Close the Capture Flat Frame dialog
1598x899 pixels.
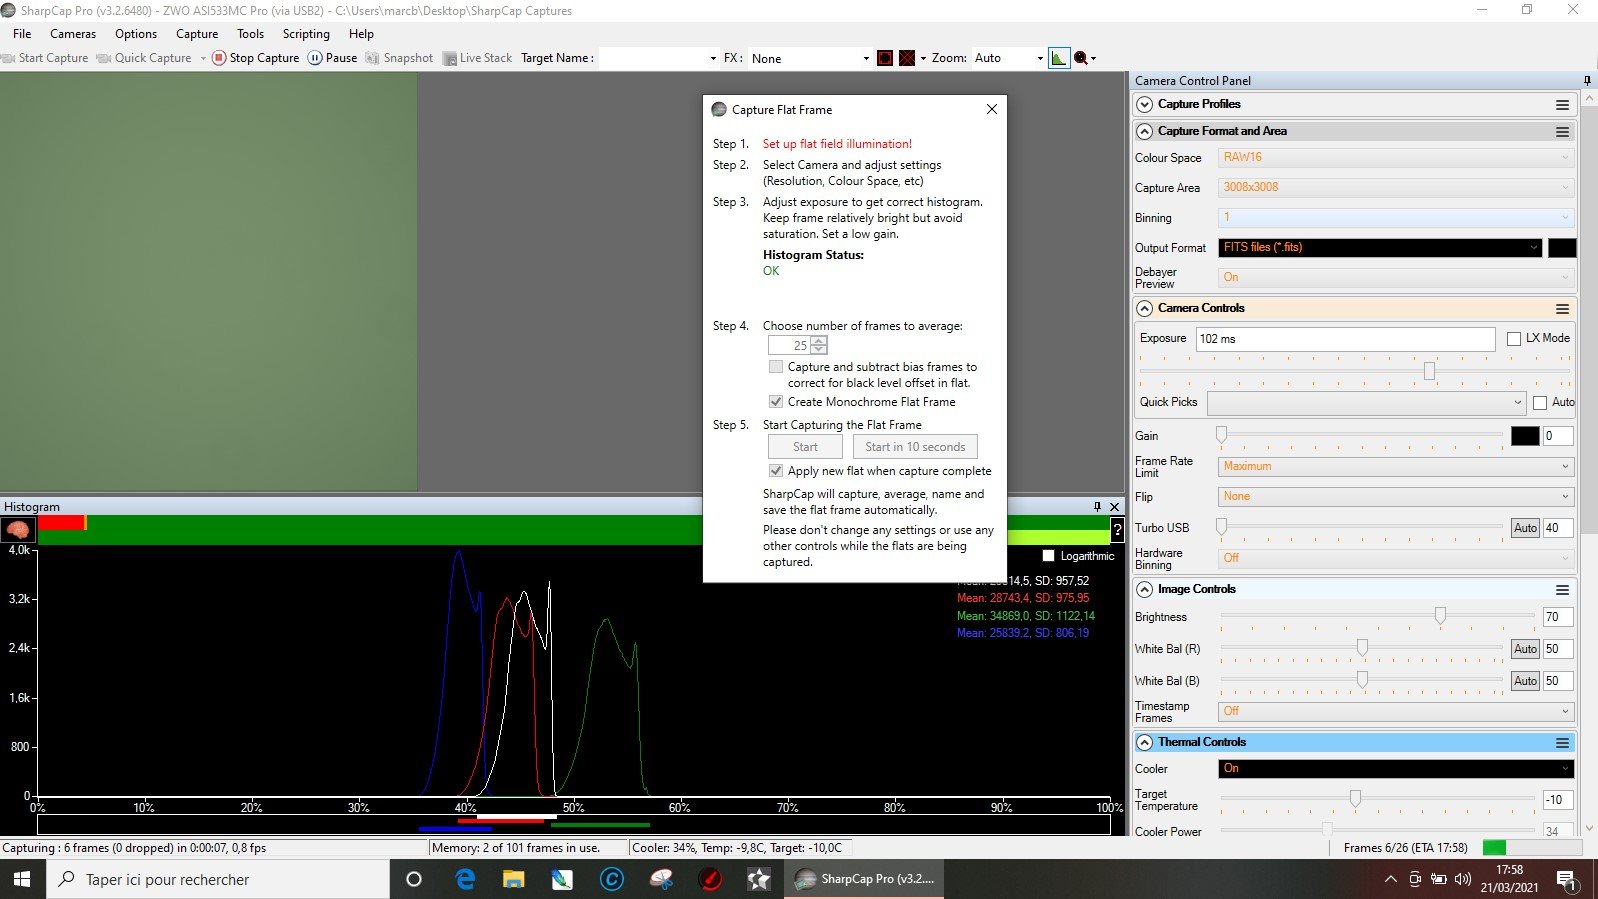pos(992,109)
